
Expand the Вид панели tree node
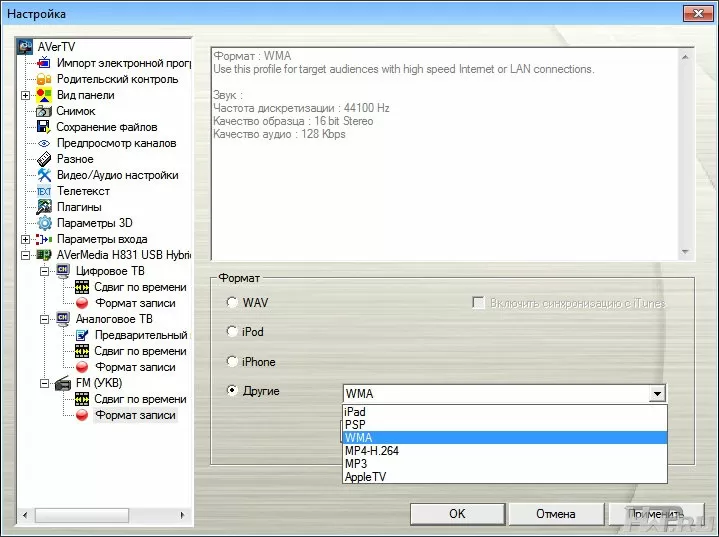tap(25, 95)
